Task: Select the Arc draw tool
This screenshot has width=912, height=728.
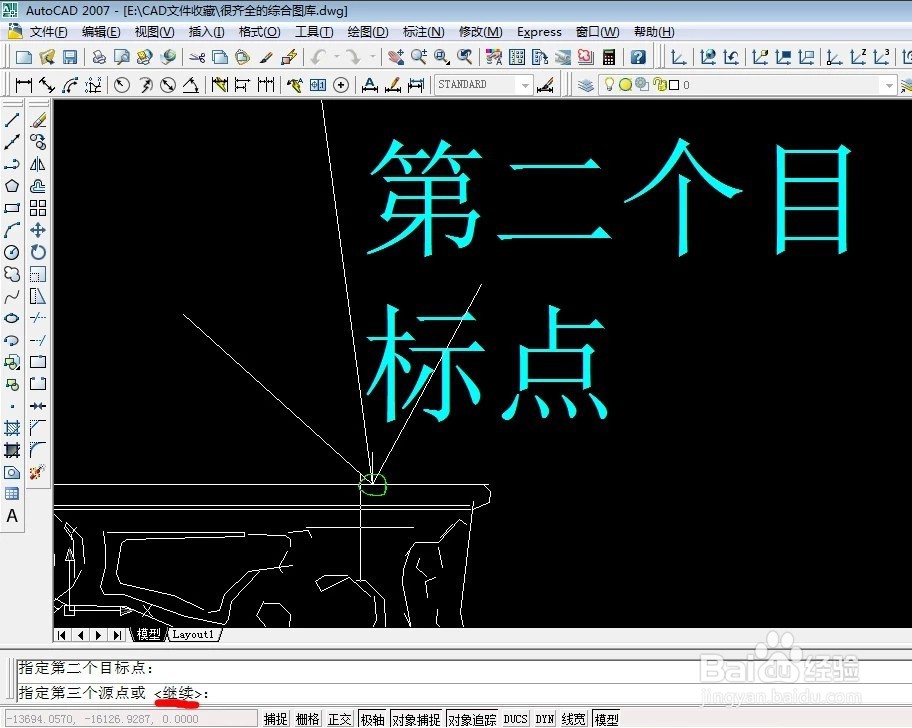Action: (x=12, y=230)
